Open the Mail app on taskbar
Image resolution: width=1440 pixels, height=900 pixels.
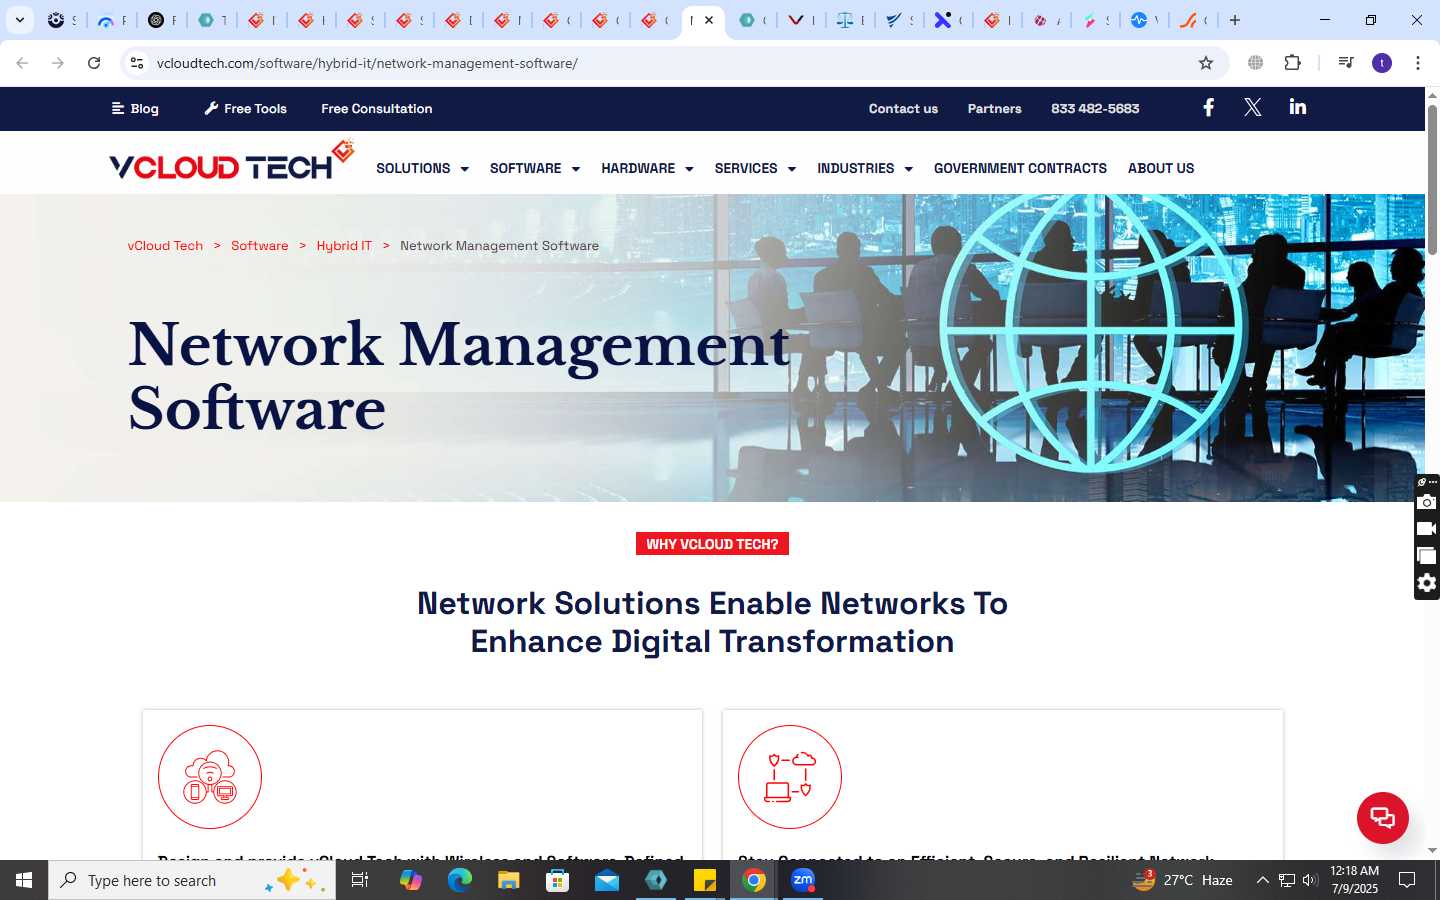click(607, 880)
